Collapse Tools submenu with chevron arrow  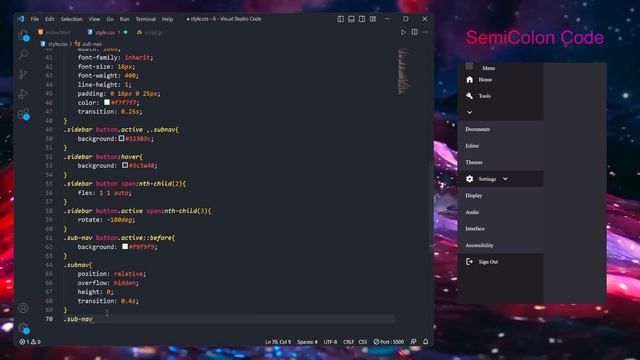coord(469,112)
